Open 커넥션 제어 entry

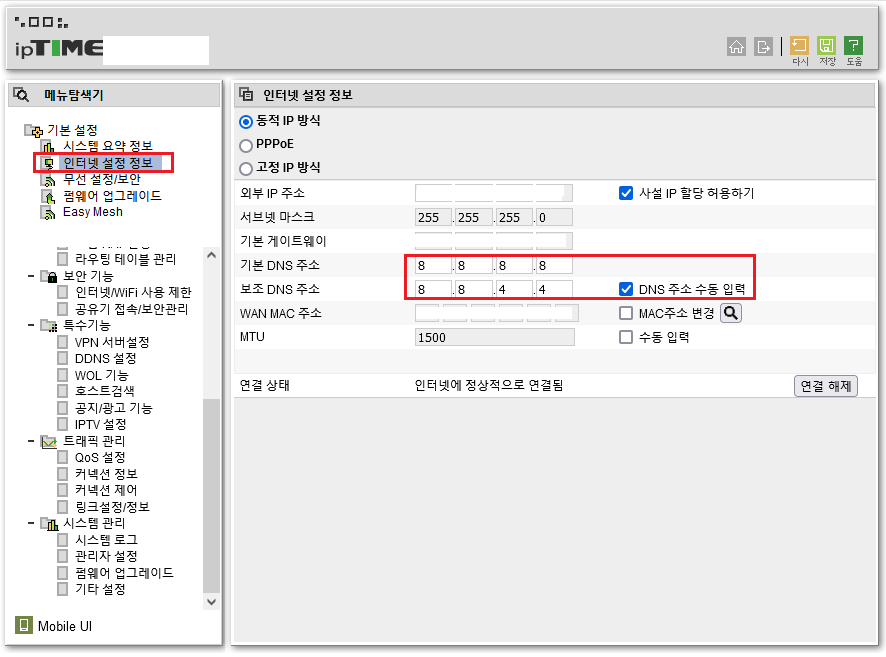click(x=106, y=490)
